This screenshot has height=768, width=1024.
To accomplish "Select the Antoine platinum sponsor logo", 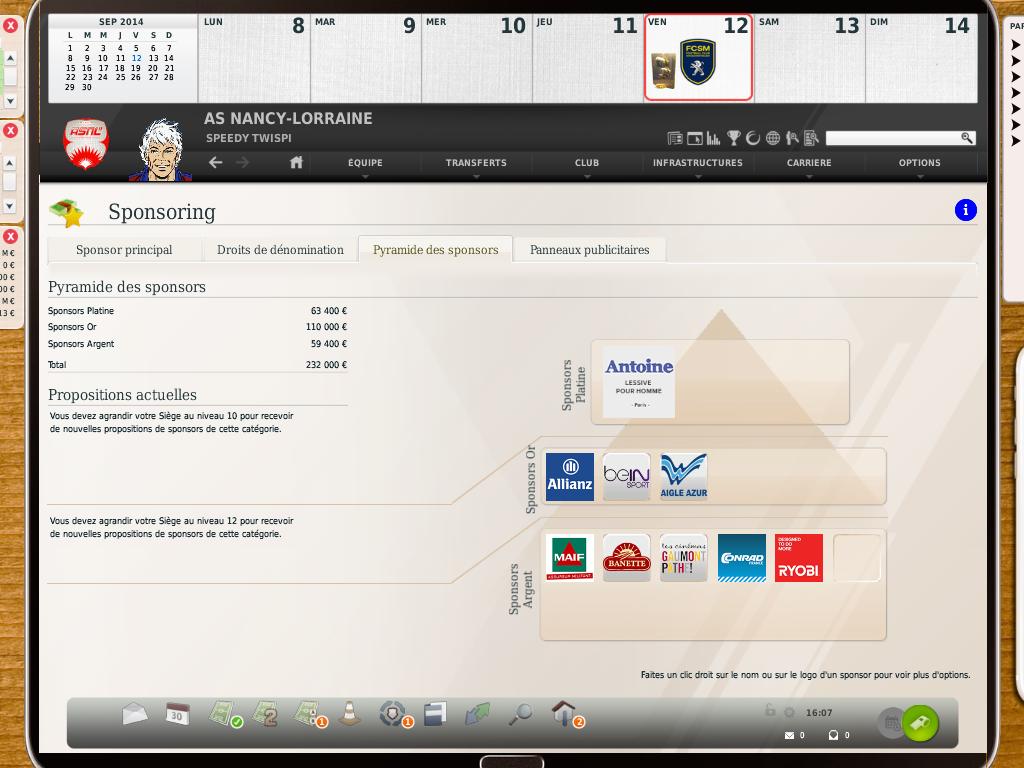I will 639,383.
